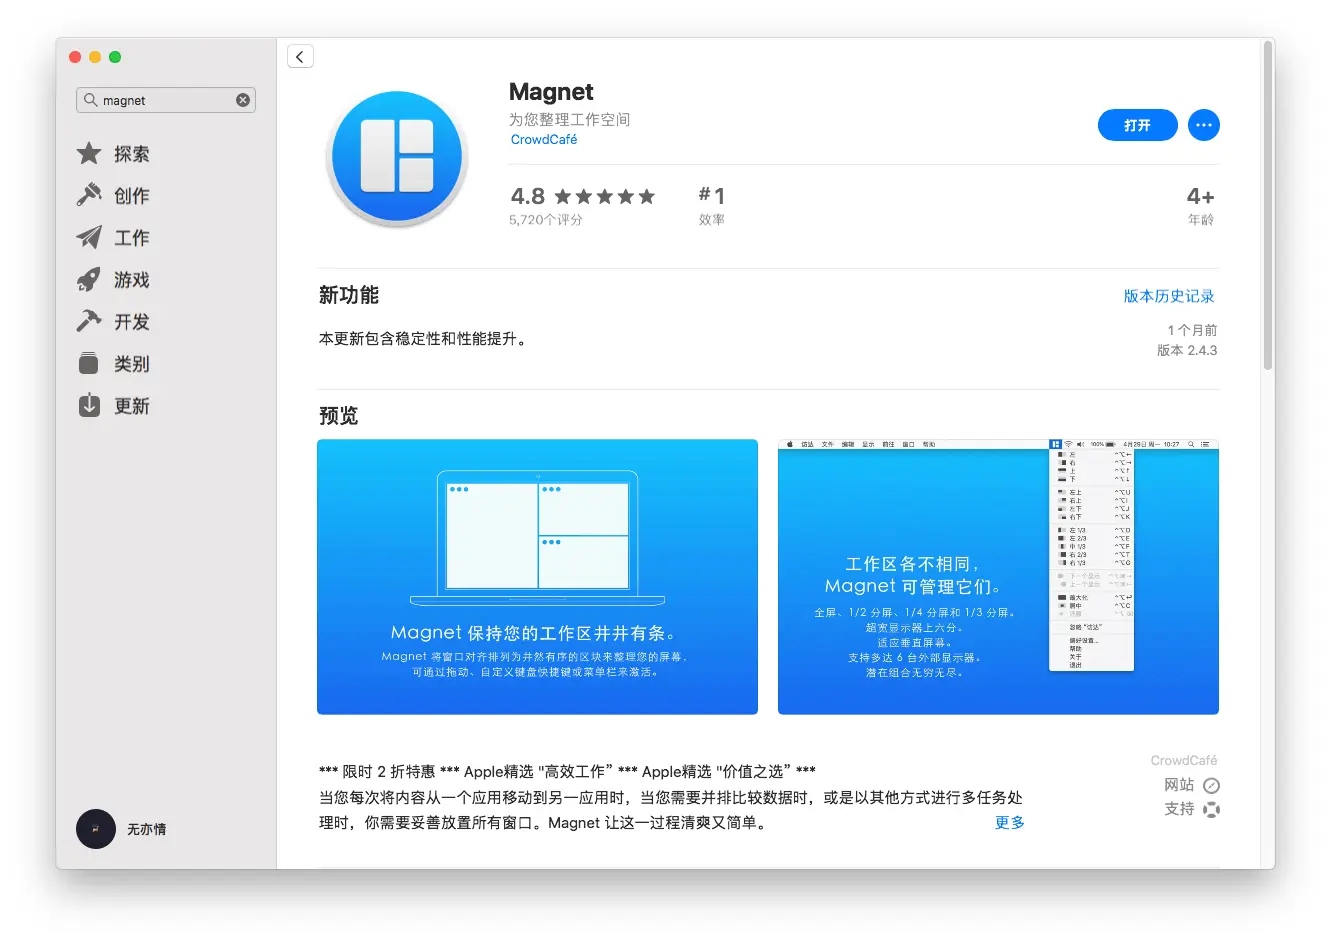The height and width of the screenshot is (943, 1331).
Task: Click the Play rocket icon
Action: [x=89, y=279]
